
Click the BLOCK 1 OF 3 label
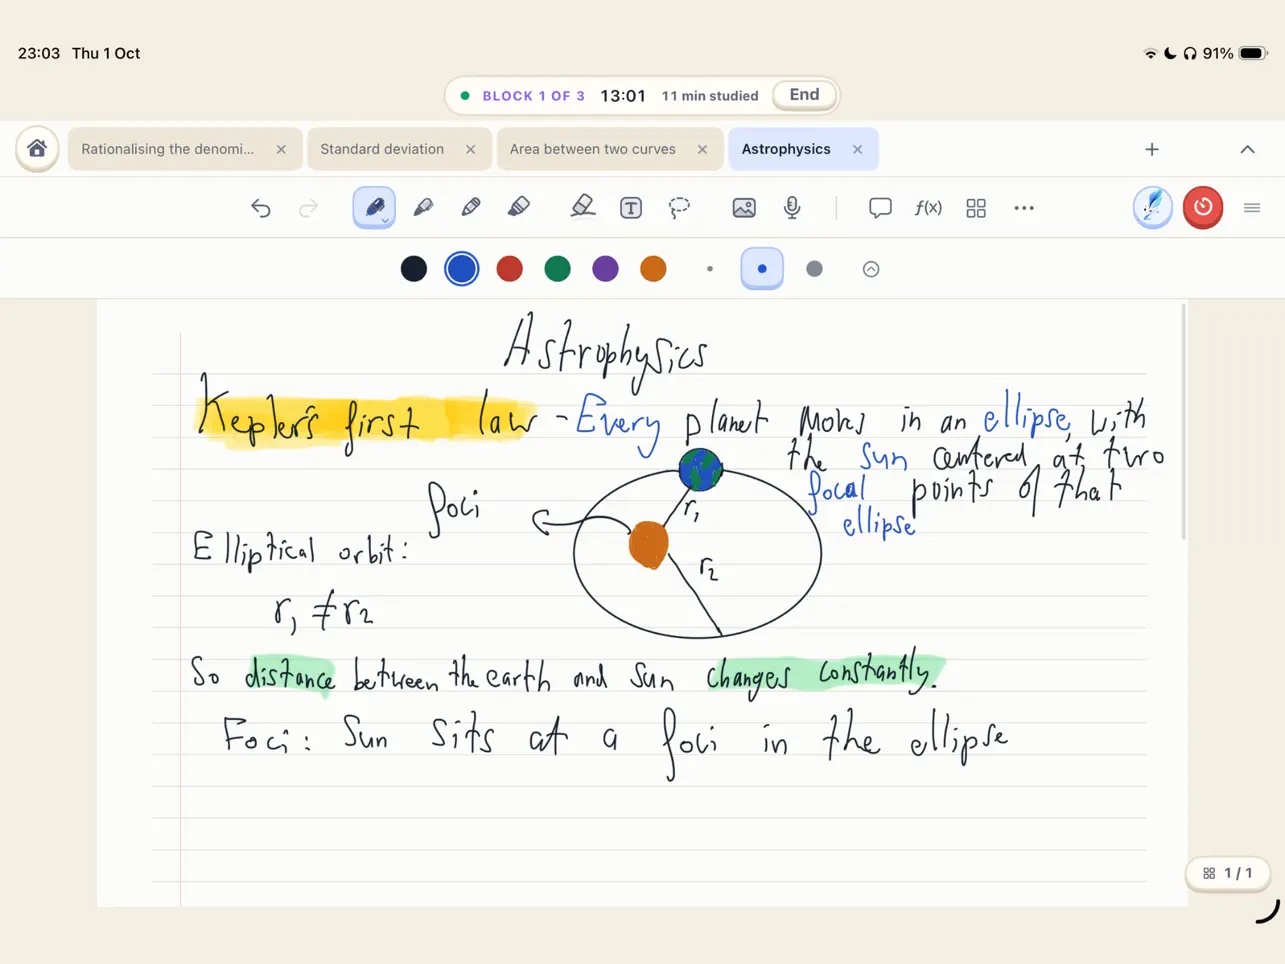pyautogui.click(x=533, y=96)
